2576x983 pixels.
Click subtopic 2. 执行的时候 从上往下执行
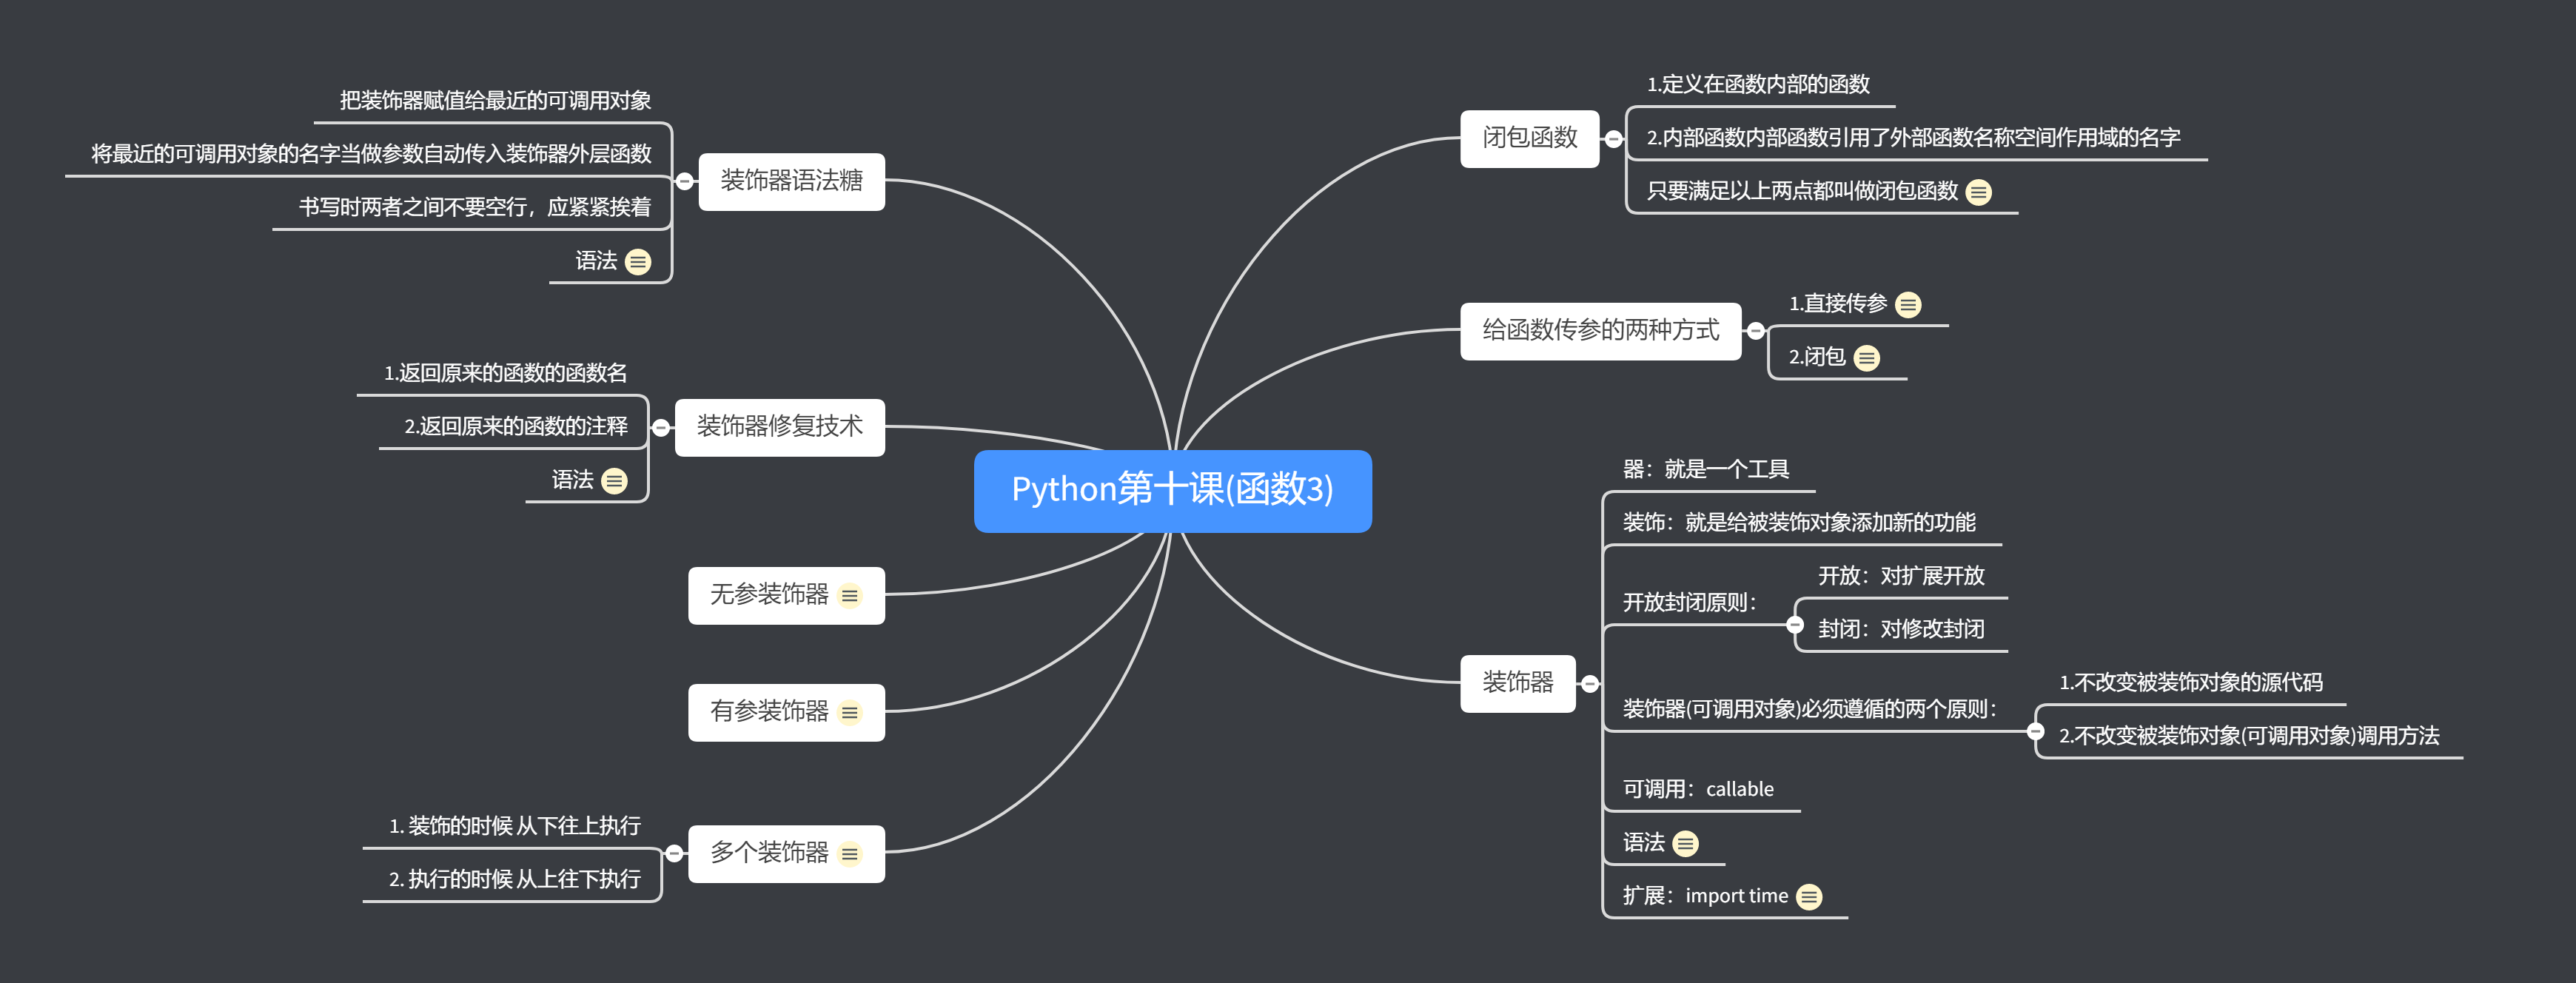[514, 879]
